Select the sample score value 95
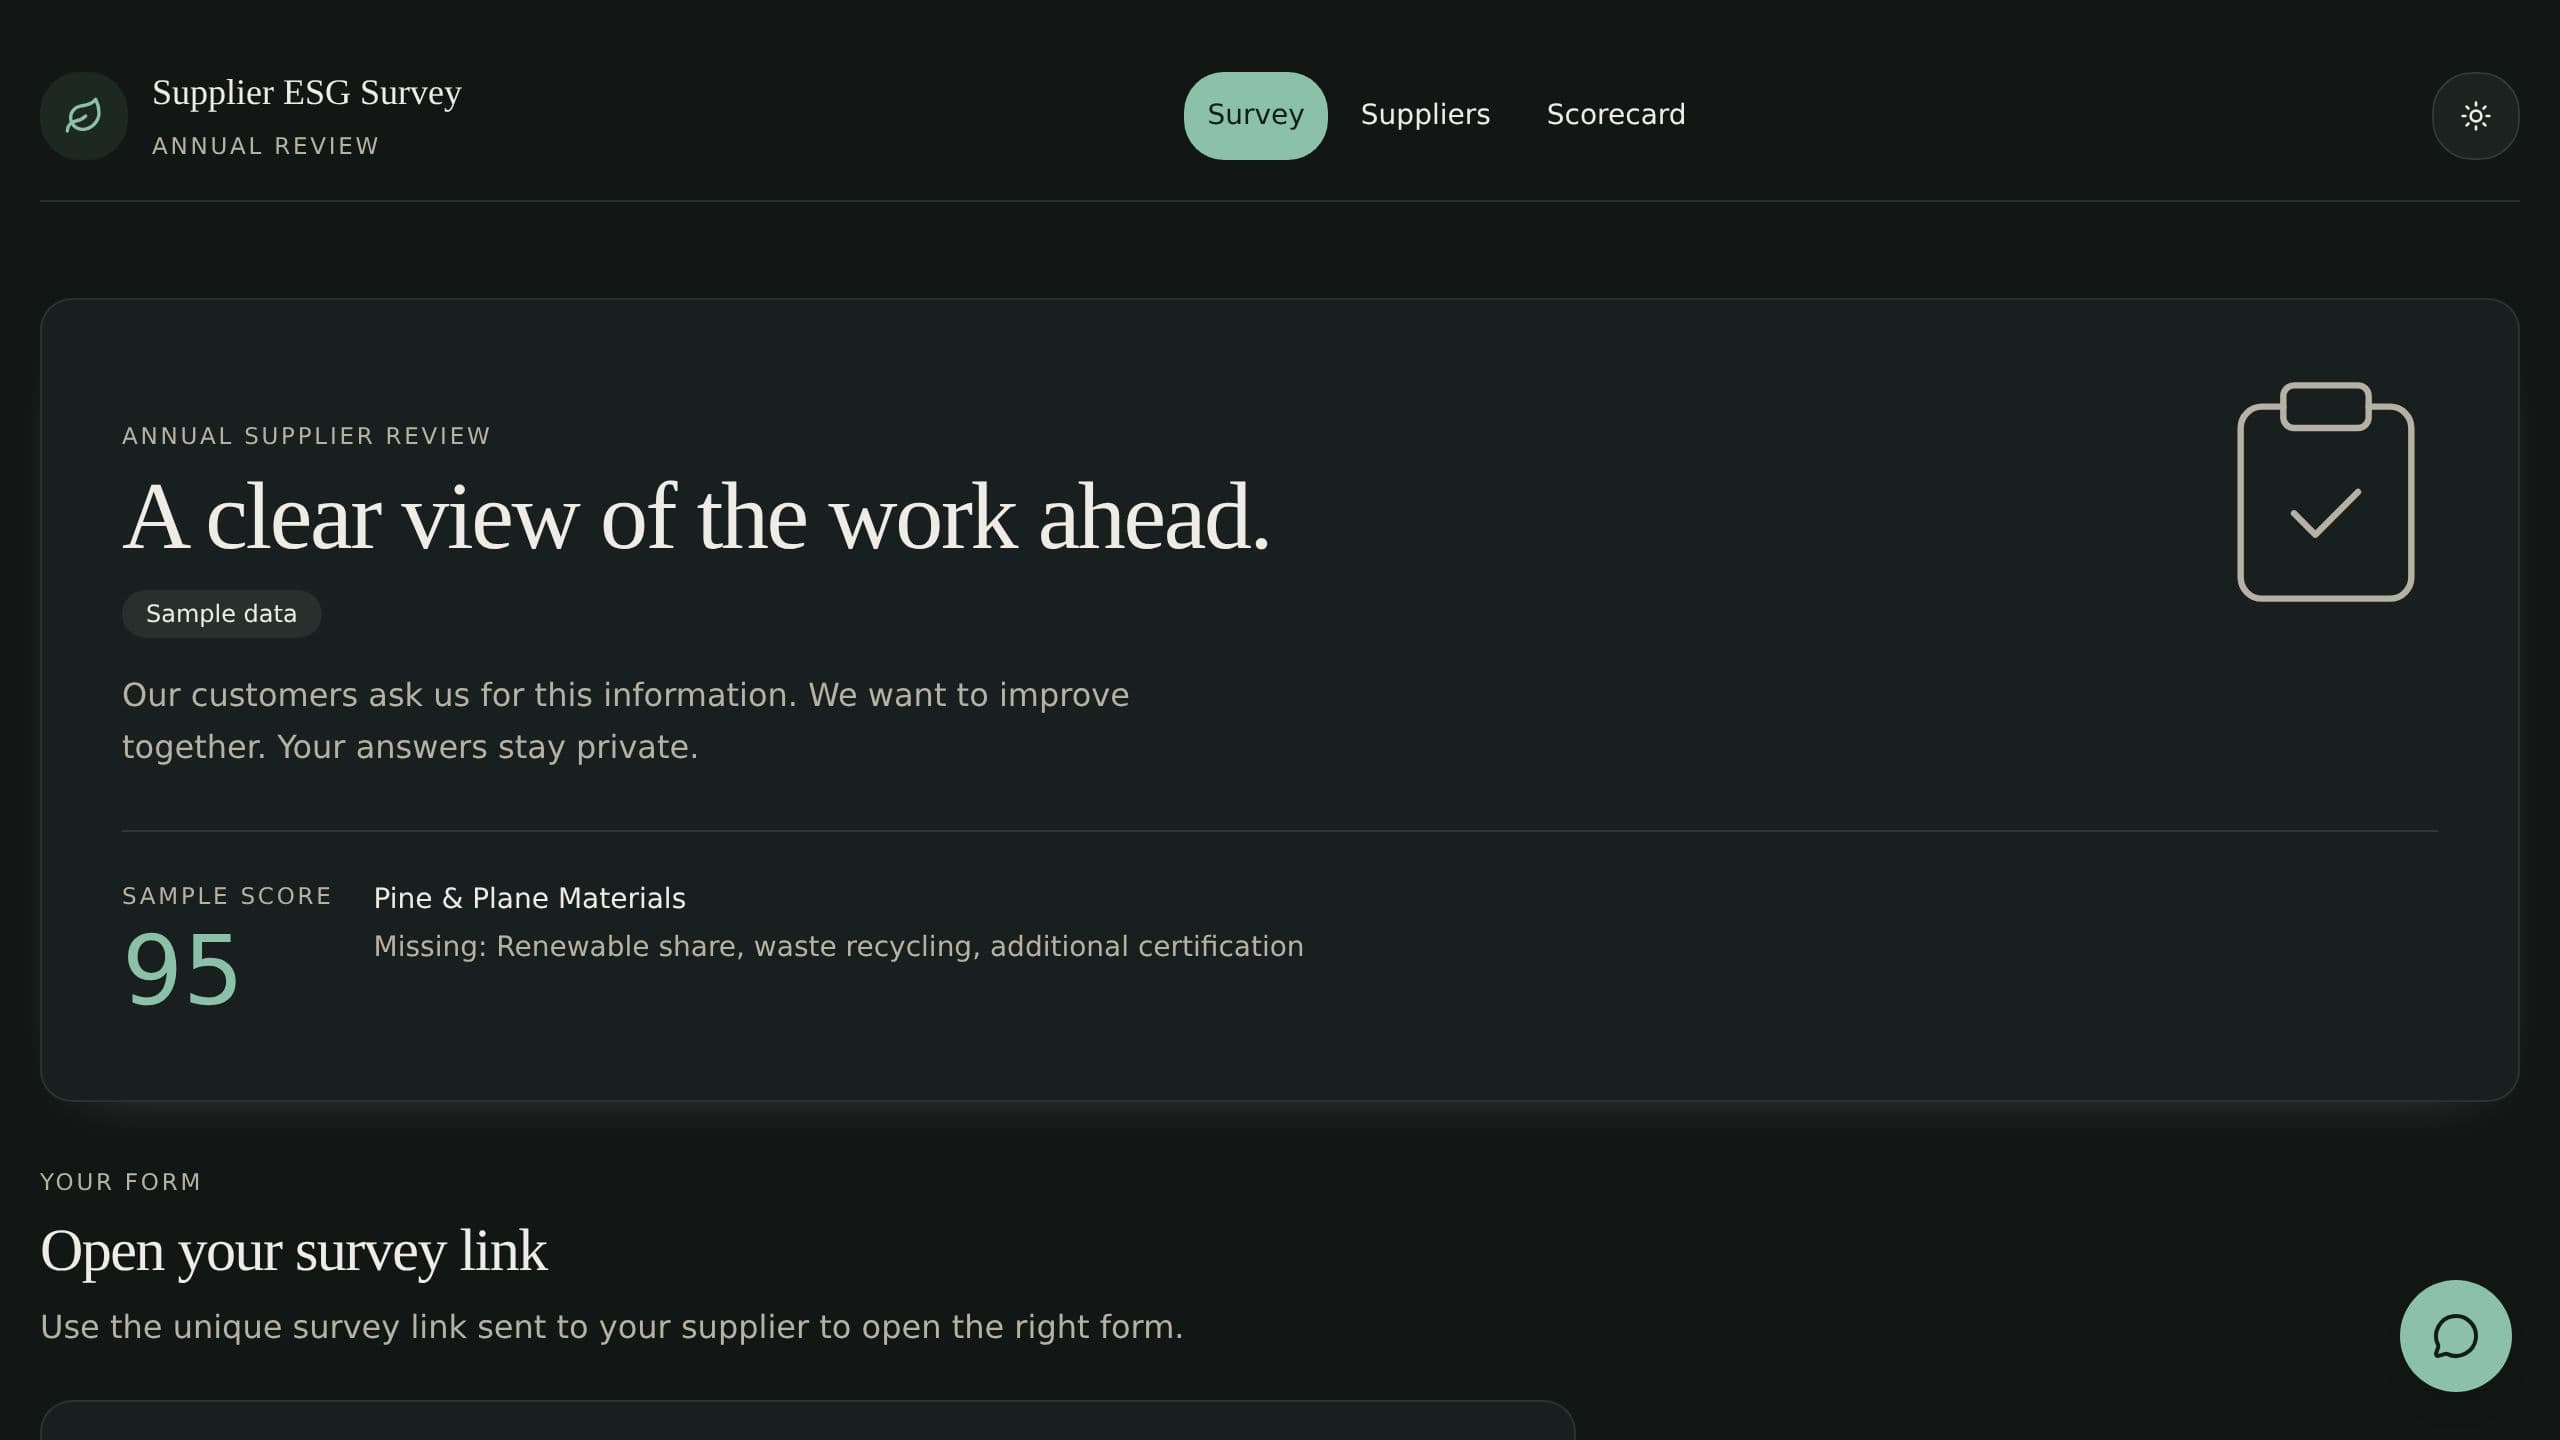This screenshot has height=1440, width=2560. 181,970
